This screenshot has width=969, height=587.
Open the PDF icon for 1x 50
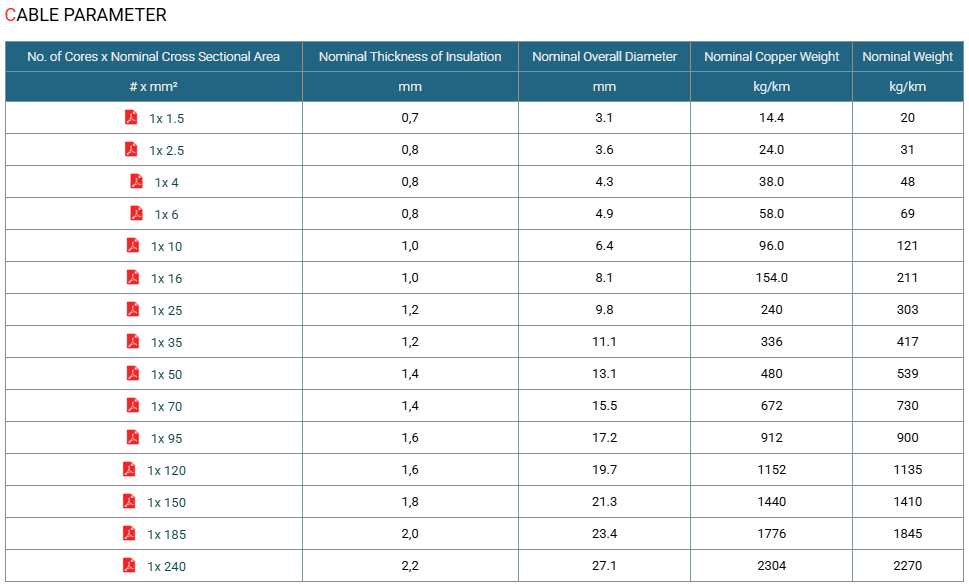pos(133,374)
